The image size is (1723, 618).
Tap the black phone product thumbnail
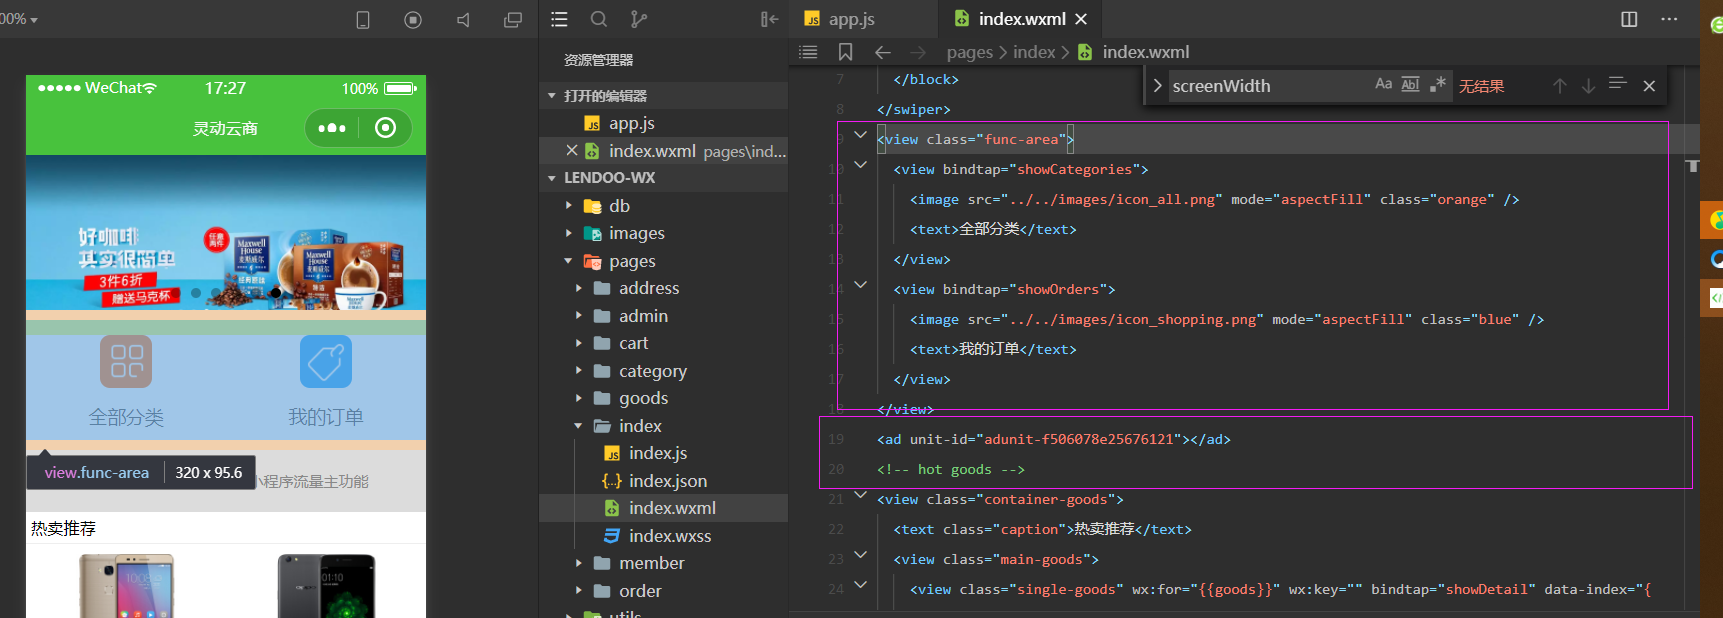(326, 586)
